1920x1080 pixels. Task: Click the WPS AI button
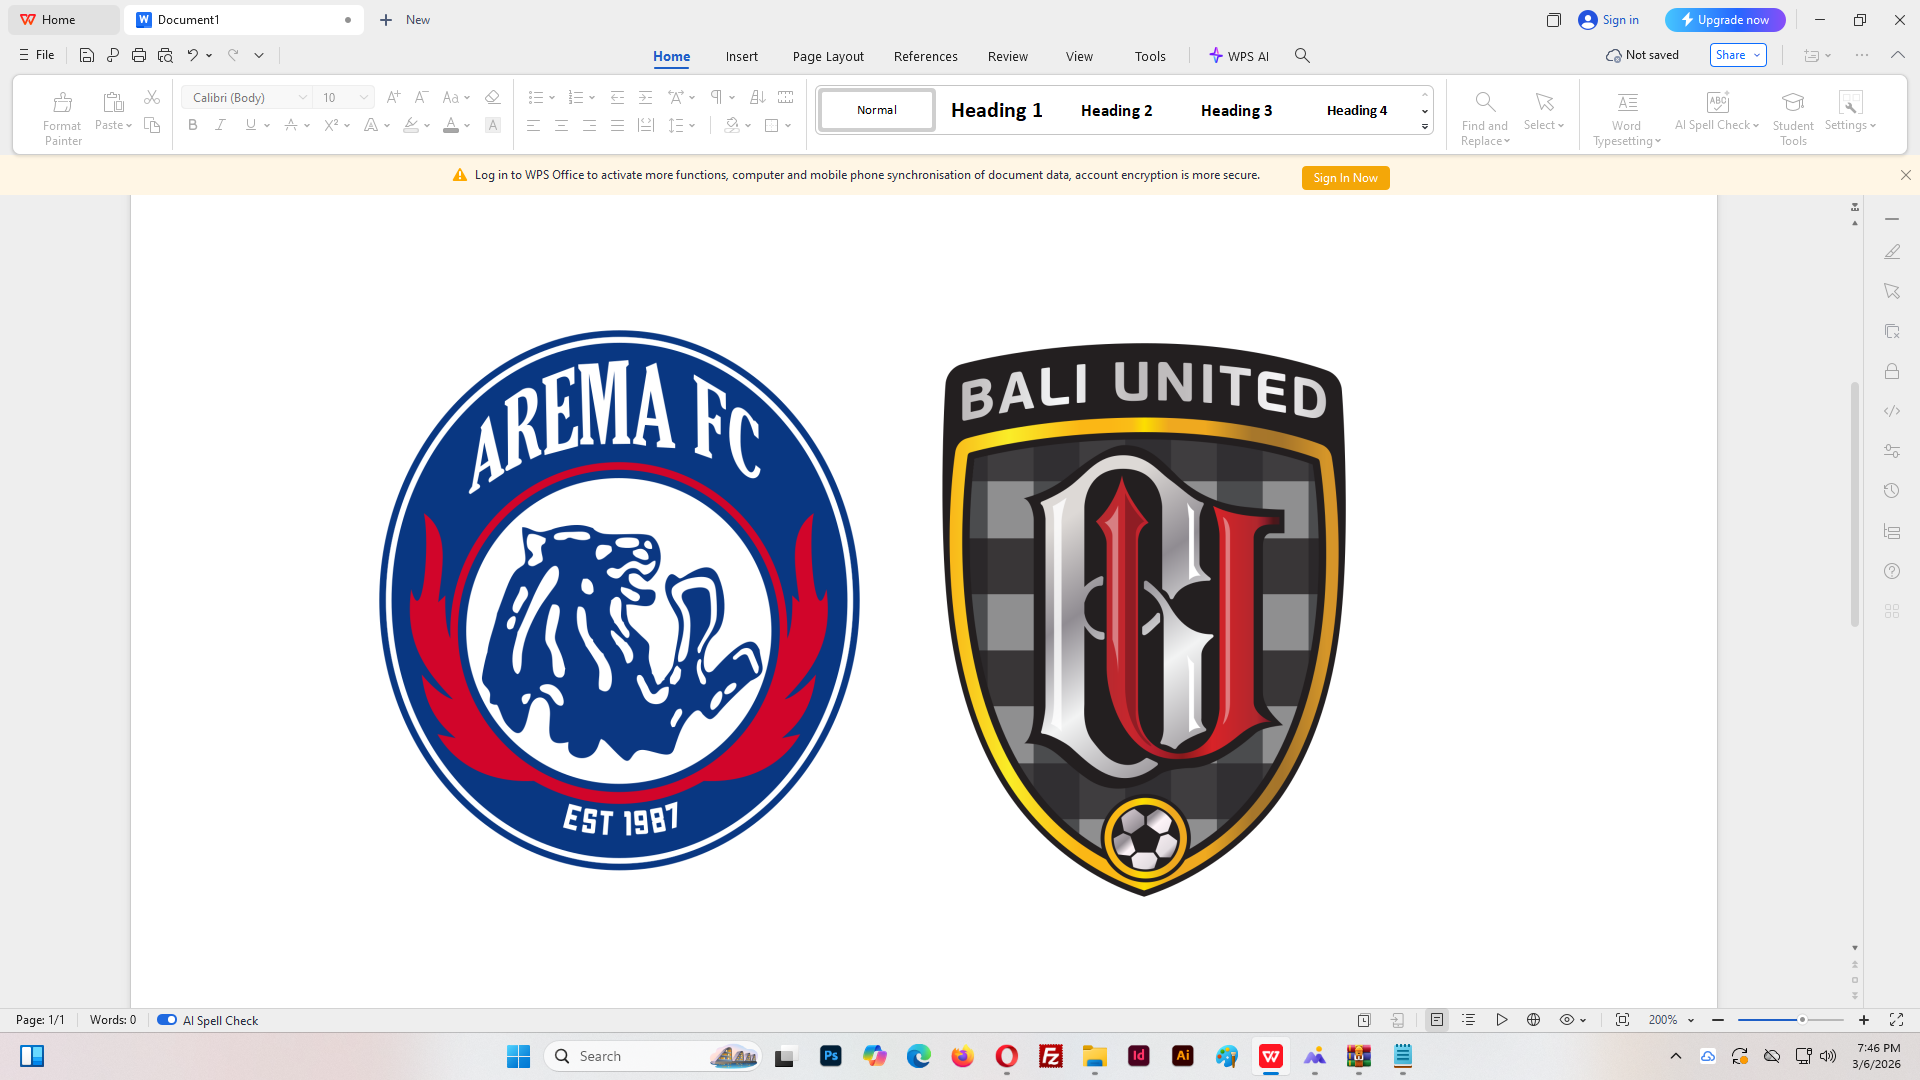pos(1239,56)
